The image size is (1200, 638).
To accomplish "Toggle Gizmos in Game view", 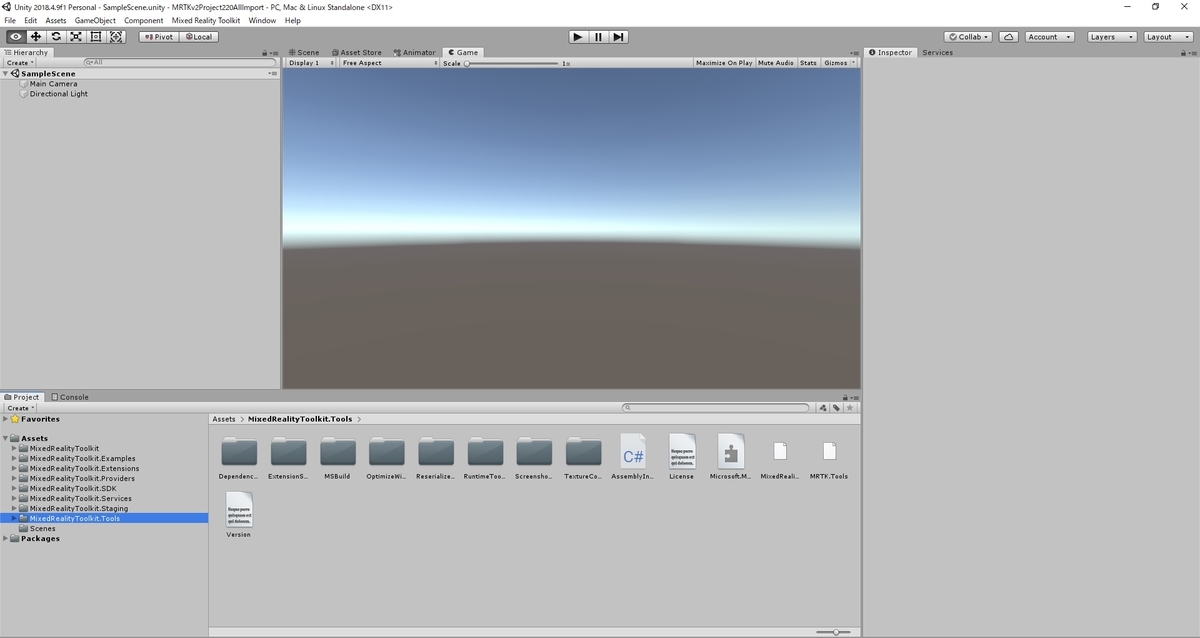I will coord(838,63).
